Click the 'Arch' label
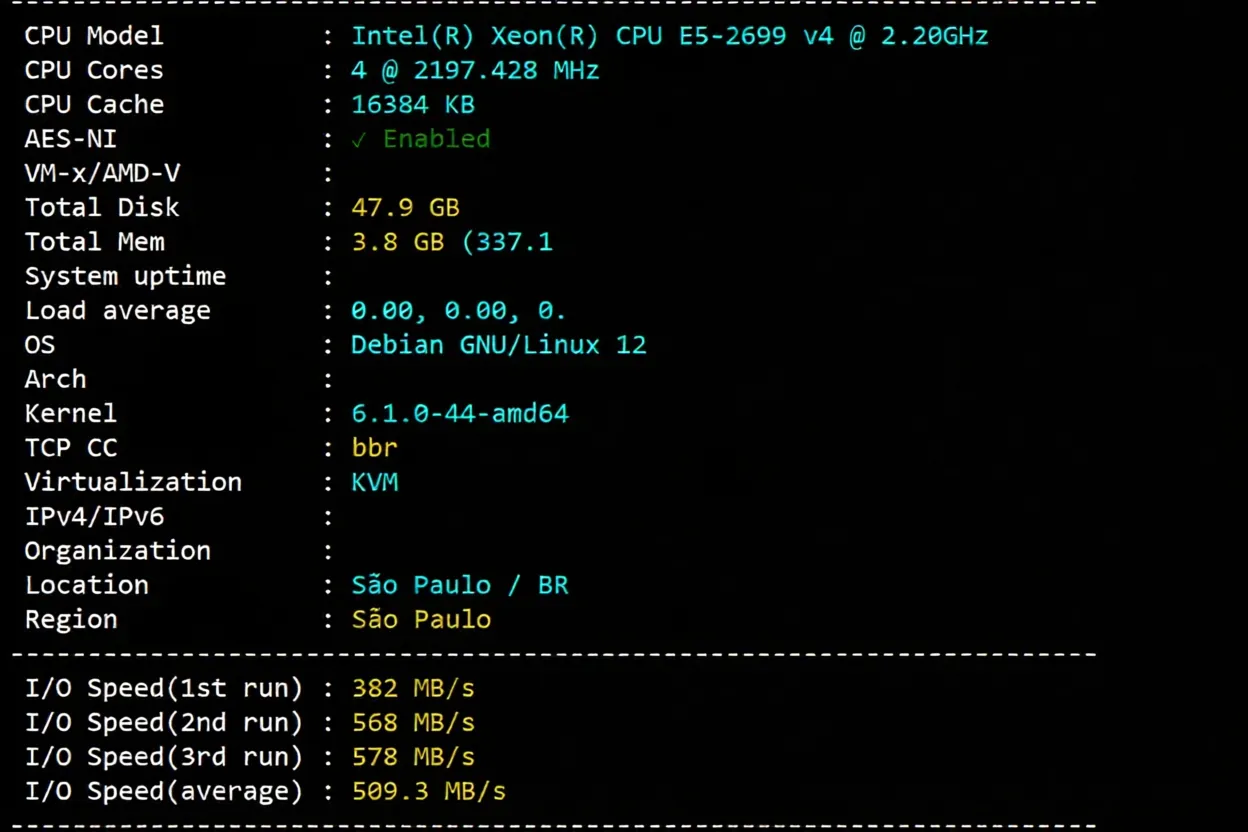Viewport: 1248px width, 832px height. (56, 379)
